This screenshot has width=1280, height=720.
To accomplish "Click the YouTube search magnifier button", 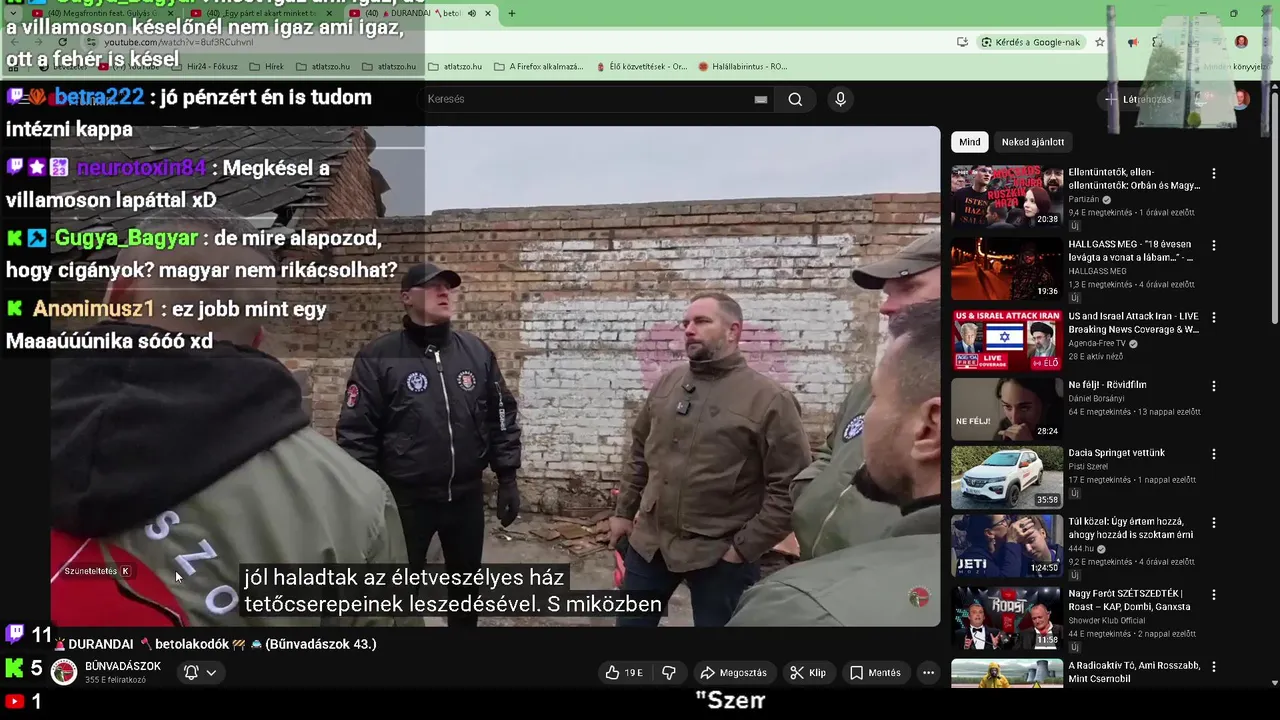I will pos(795,99).
